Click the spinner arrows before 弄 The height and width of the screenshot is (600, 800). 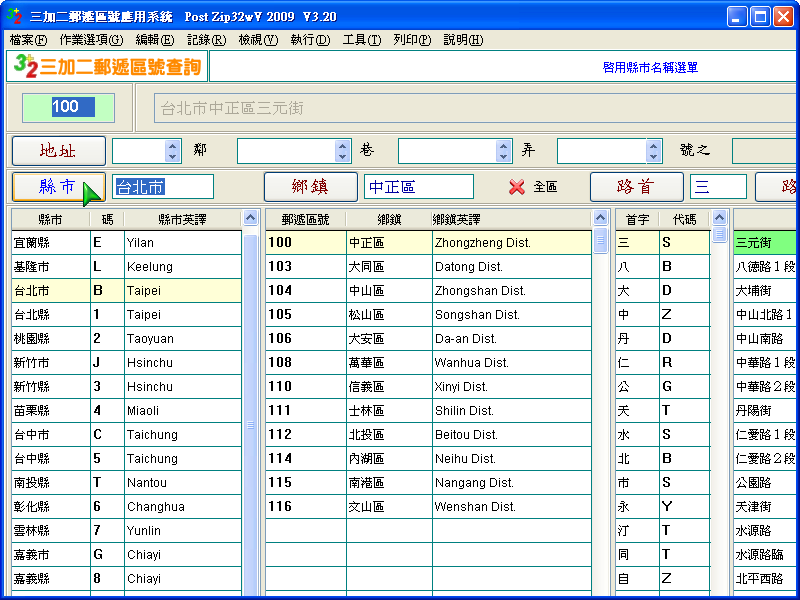tap(503, 151)
